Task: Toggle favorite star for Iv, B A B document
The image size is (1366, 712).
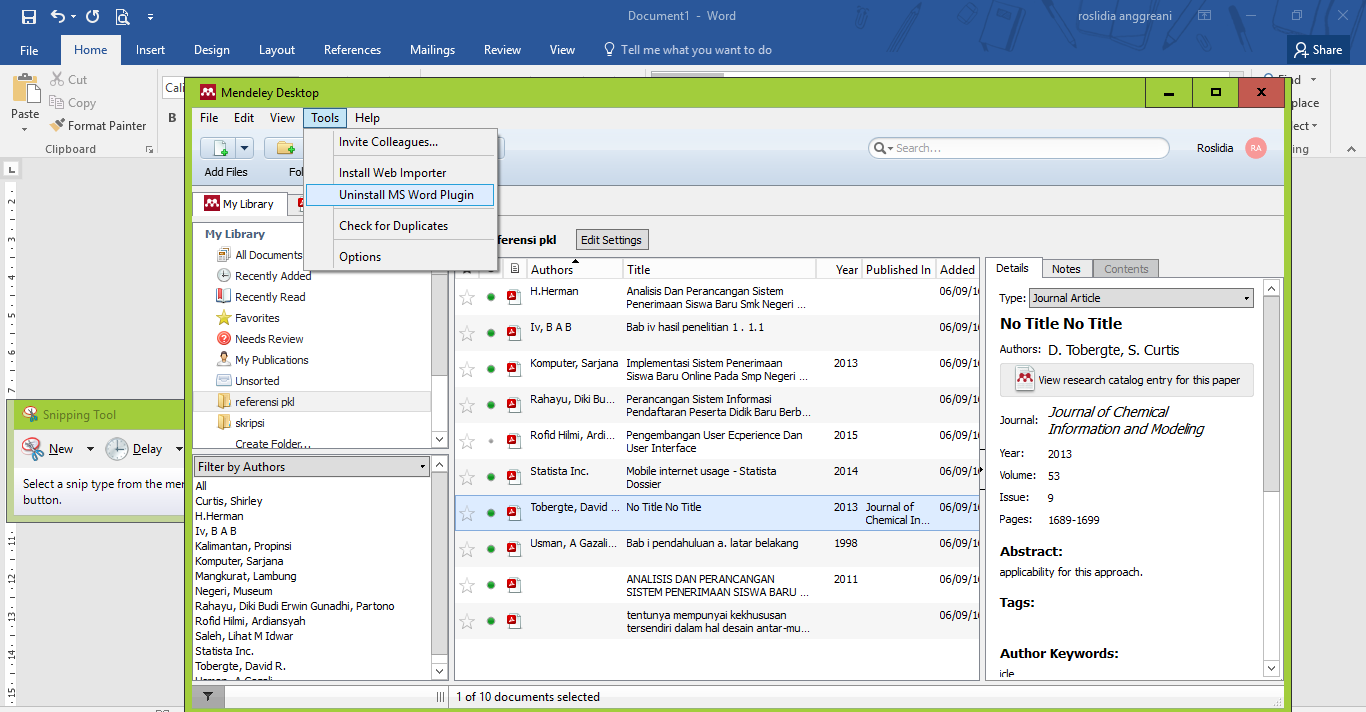Action: pos(467,333)
